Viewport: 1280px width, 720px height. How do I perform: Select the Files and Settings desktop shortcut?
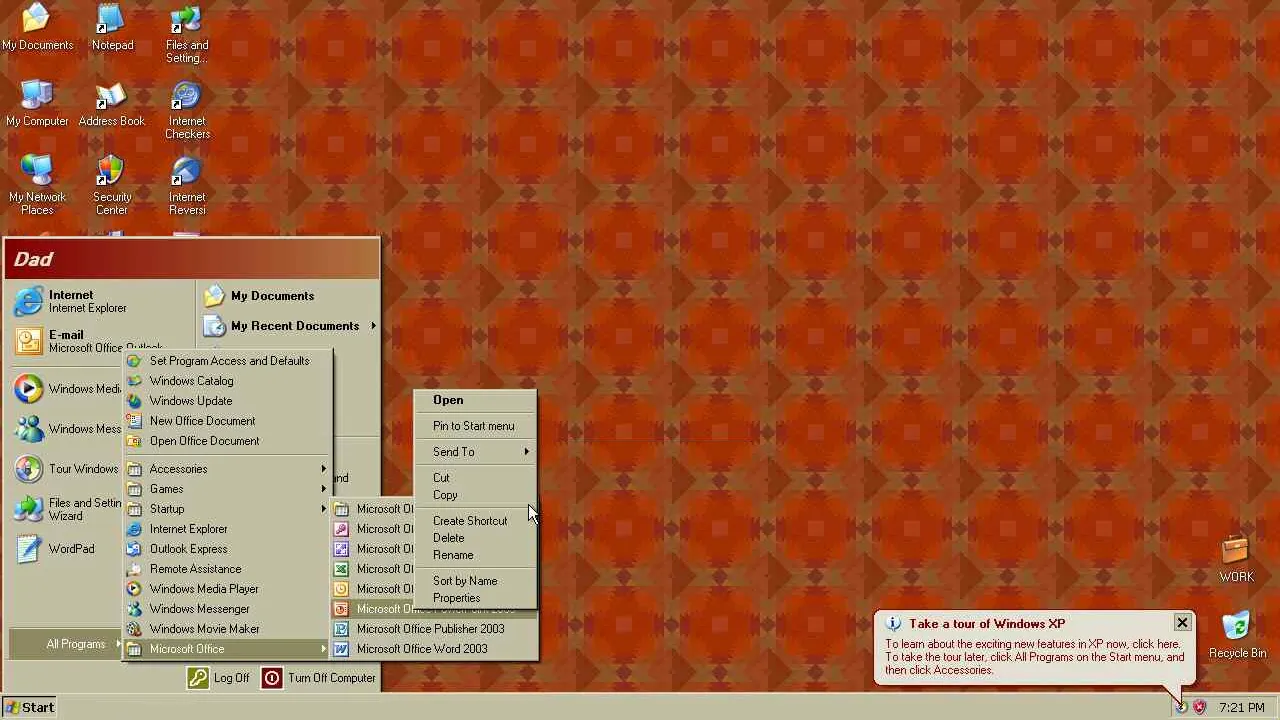[x=187, y=34]
